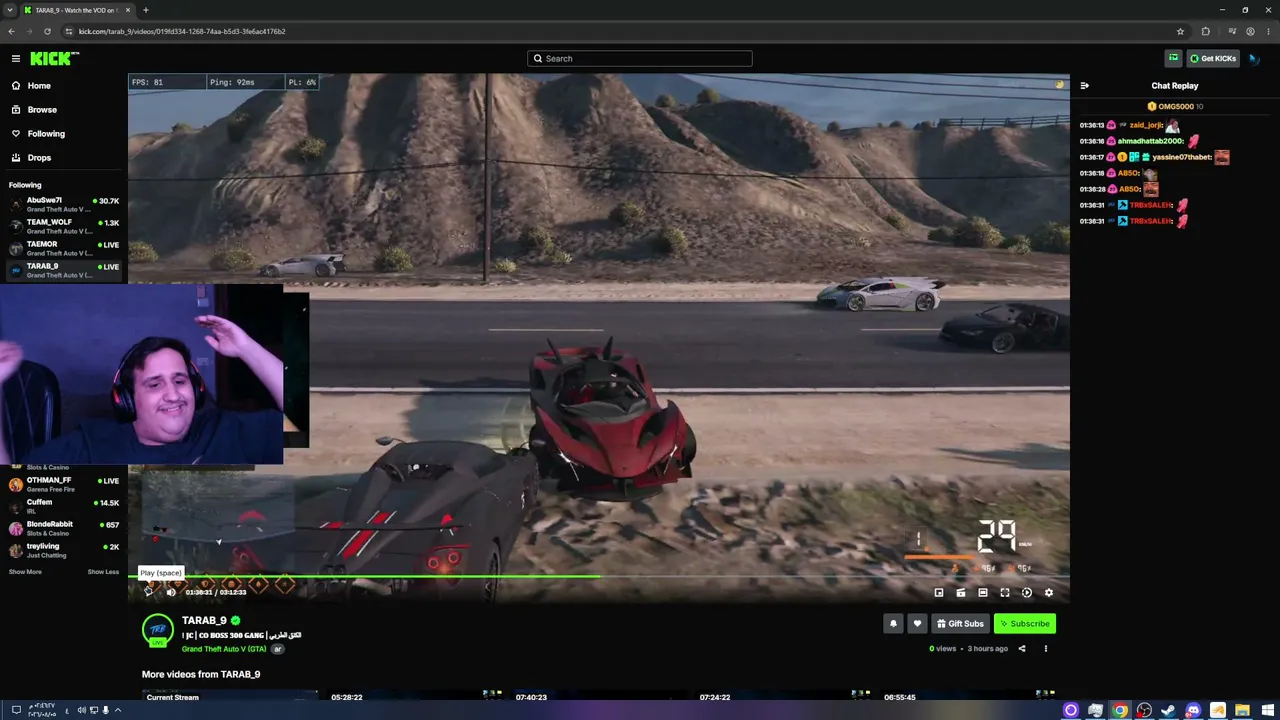Open the playback speed control
The width and height of the screenshot is (1280, 720).
pyautogui.click(x=1027, y=593)
